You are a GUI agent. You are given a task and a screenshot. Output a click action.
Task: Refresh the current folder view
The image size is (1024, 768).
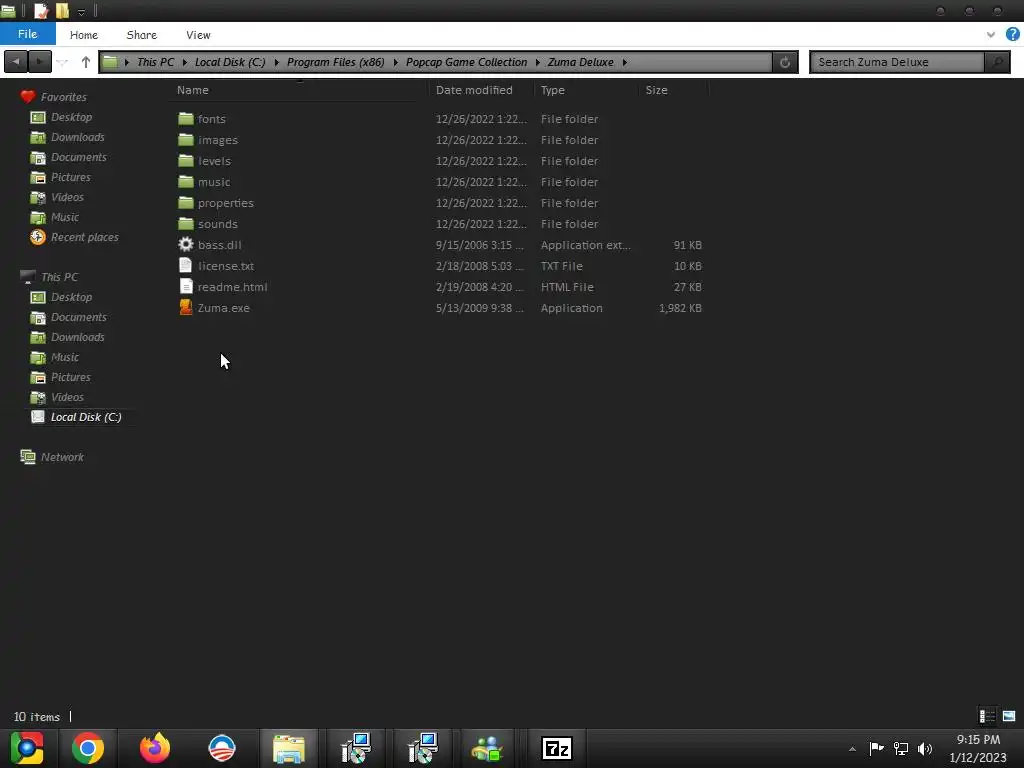(x=785, y=62)
